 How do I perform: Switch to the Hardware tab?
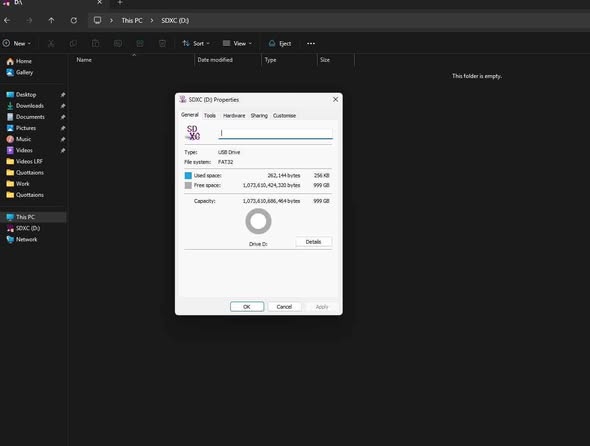tap(234, 116)
